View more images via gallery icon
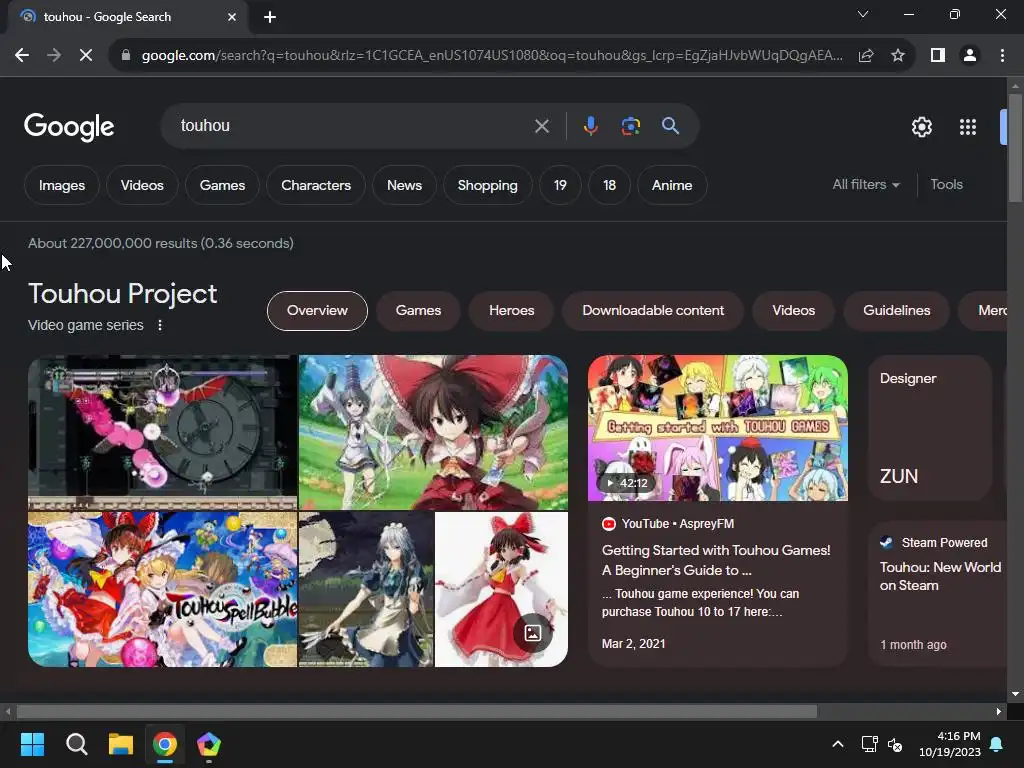This screenshot has width=1024, height=768. pos(533,633)
